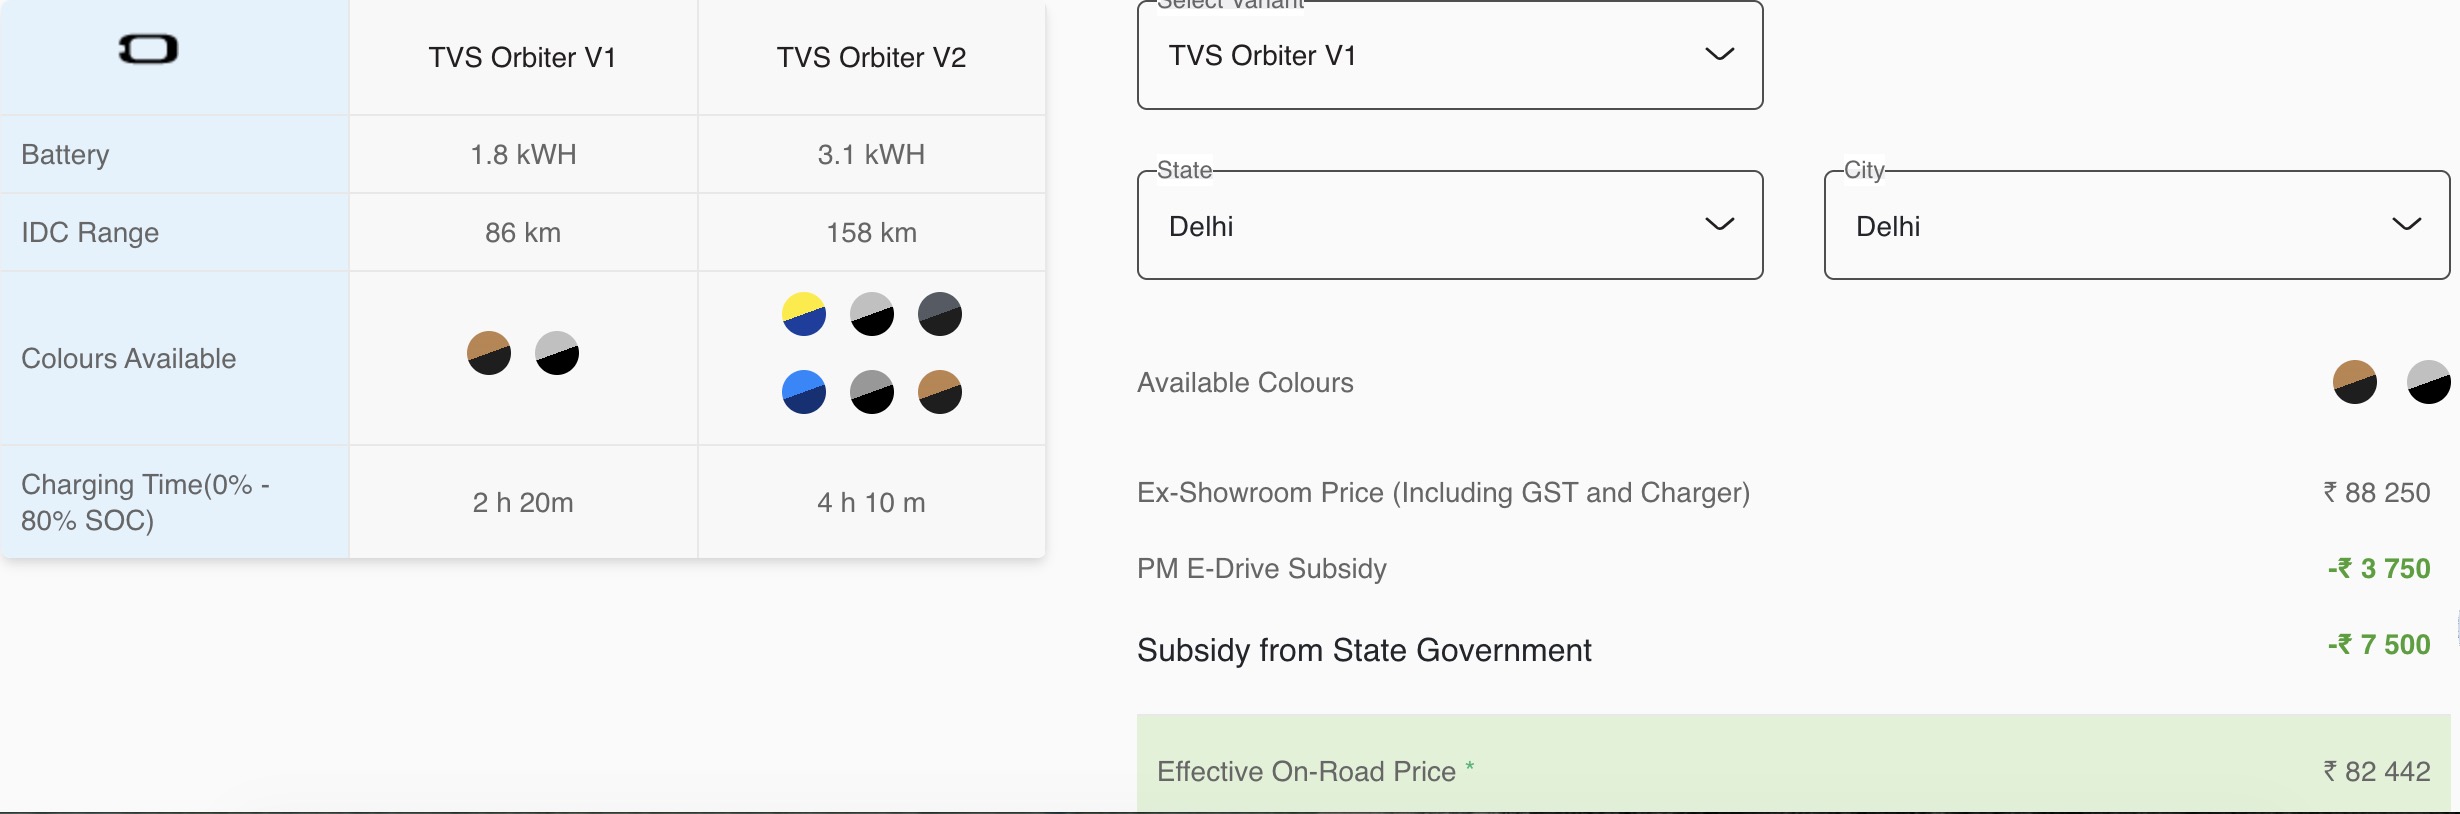Click the scooter icon in table header
Viewport: 2460px width, 814px height.
(148, 49)
